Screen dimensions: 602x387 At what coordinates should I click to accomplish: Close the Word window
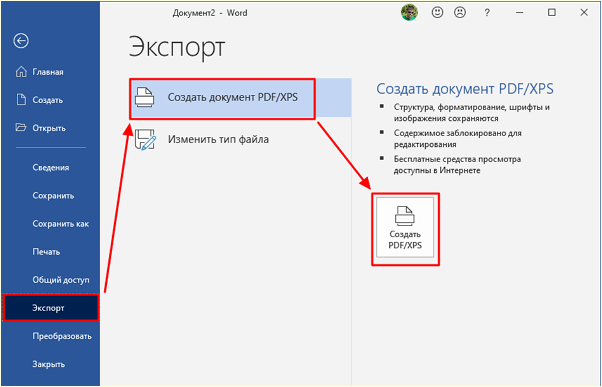pos(584,13)
